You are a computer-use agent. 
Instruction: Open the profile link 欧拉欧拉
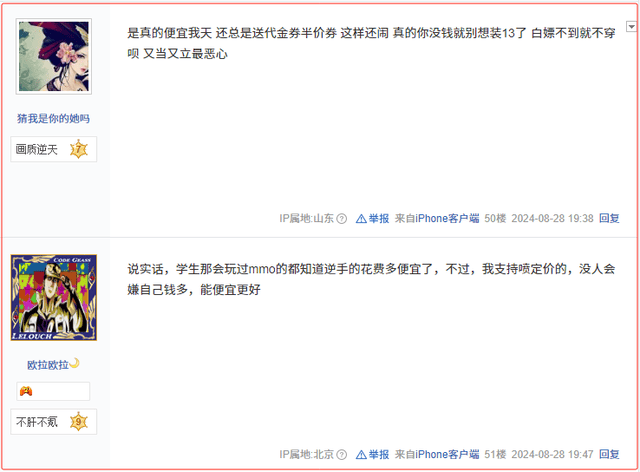point(48,365)
